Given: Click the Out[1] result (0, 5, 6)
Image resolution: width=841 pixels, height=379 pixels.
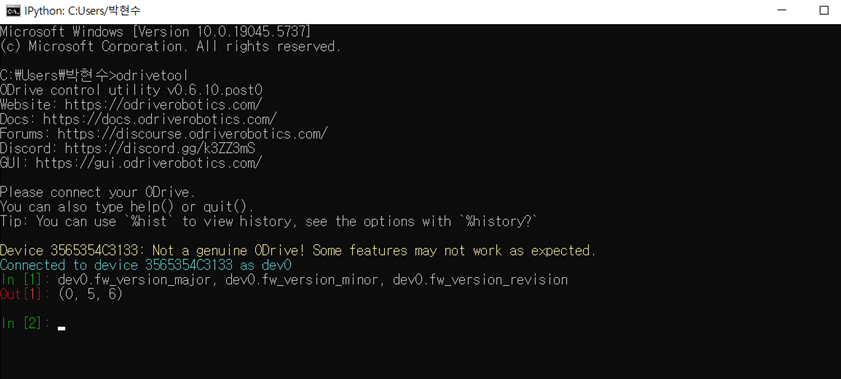Looking at the screenshot, I should pos(91,294).
